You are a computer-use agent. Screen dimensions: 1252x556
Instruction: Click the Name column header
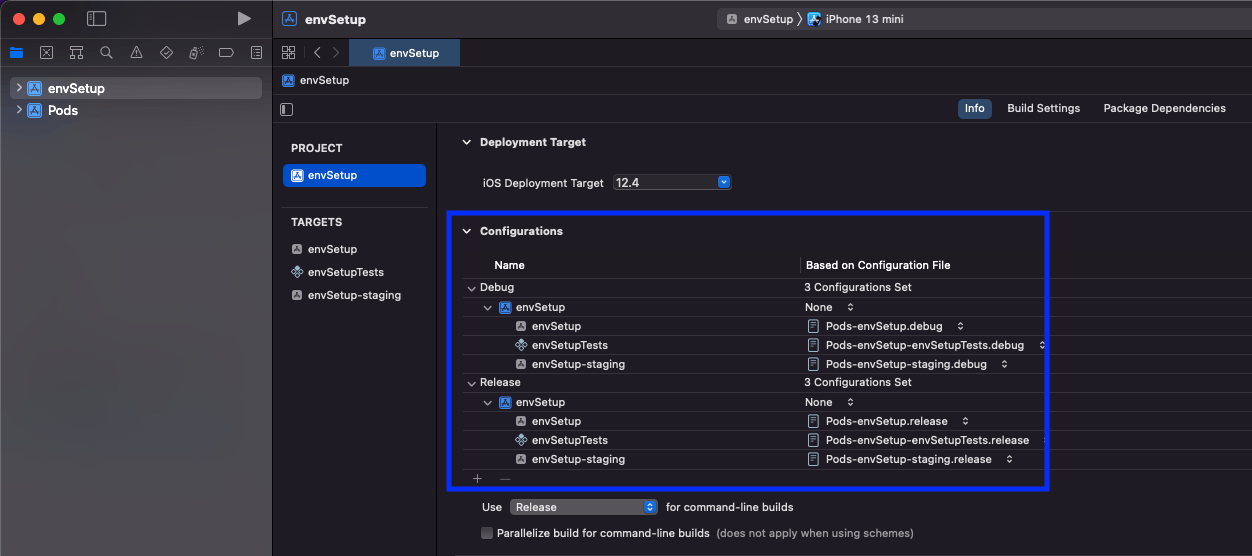509,265
